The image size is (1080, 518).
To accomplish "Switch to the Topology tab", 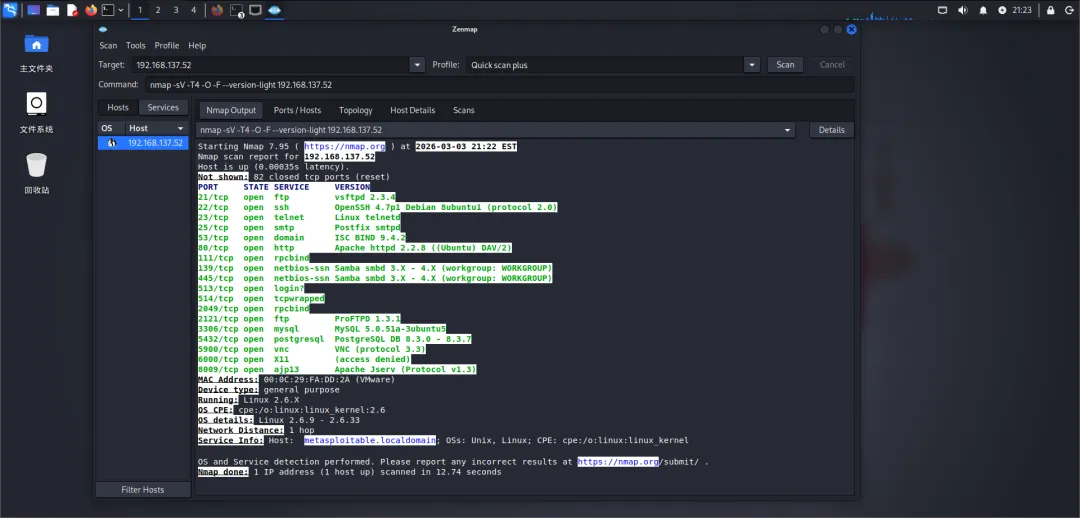I will pyautogui.click(x=355, y=110).
